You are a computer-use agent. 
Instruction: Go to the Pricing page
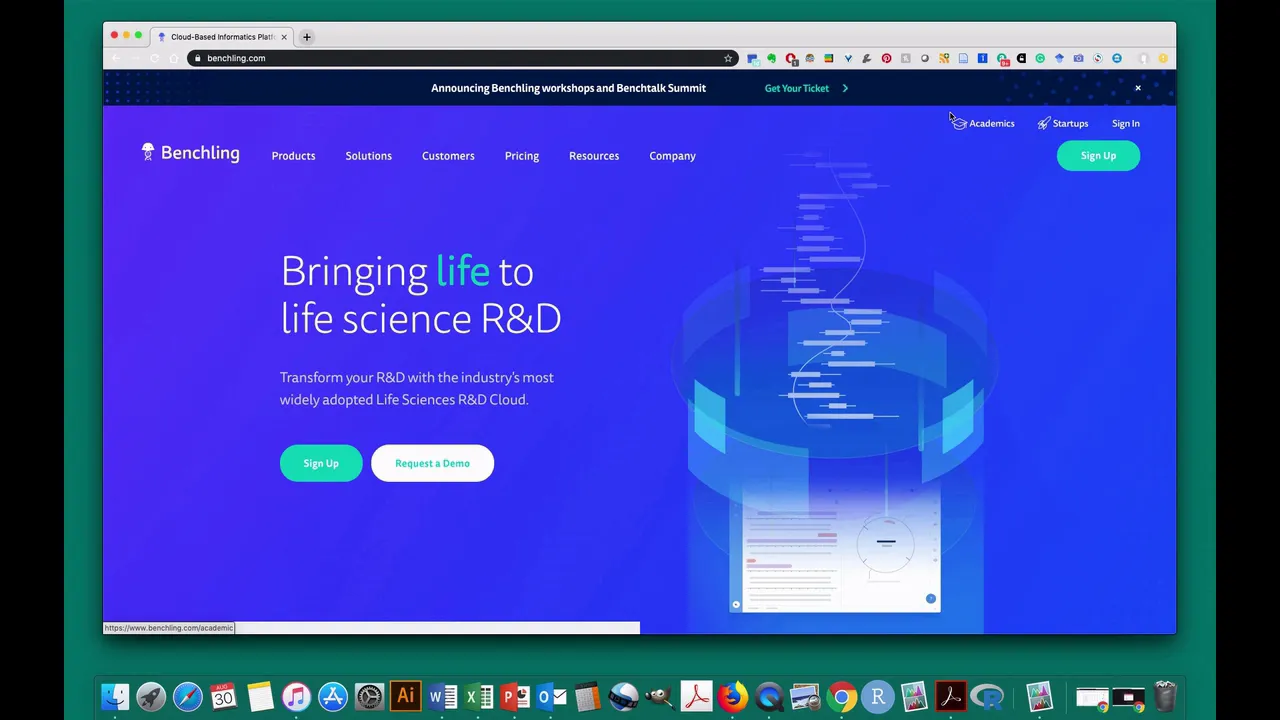[x=521, y=156]
